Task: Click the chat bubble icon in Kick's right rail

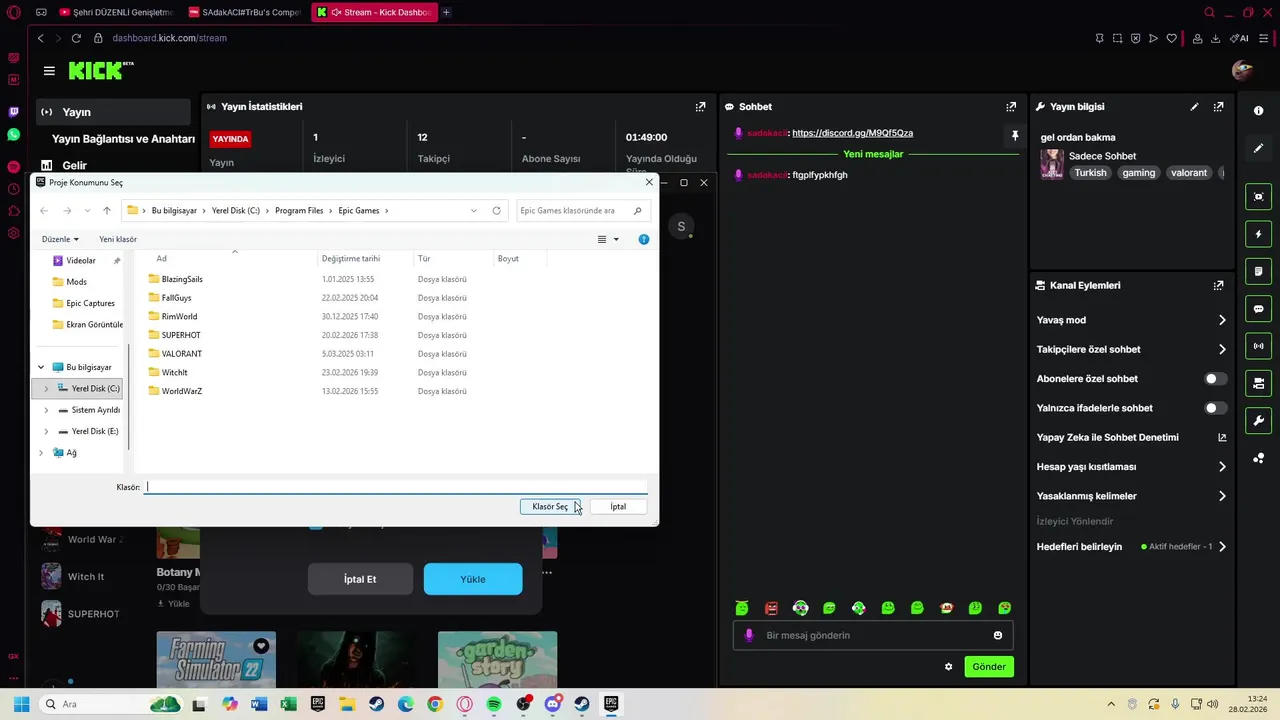Action: (1258, 309)
